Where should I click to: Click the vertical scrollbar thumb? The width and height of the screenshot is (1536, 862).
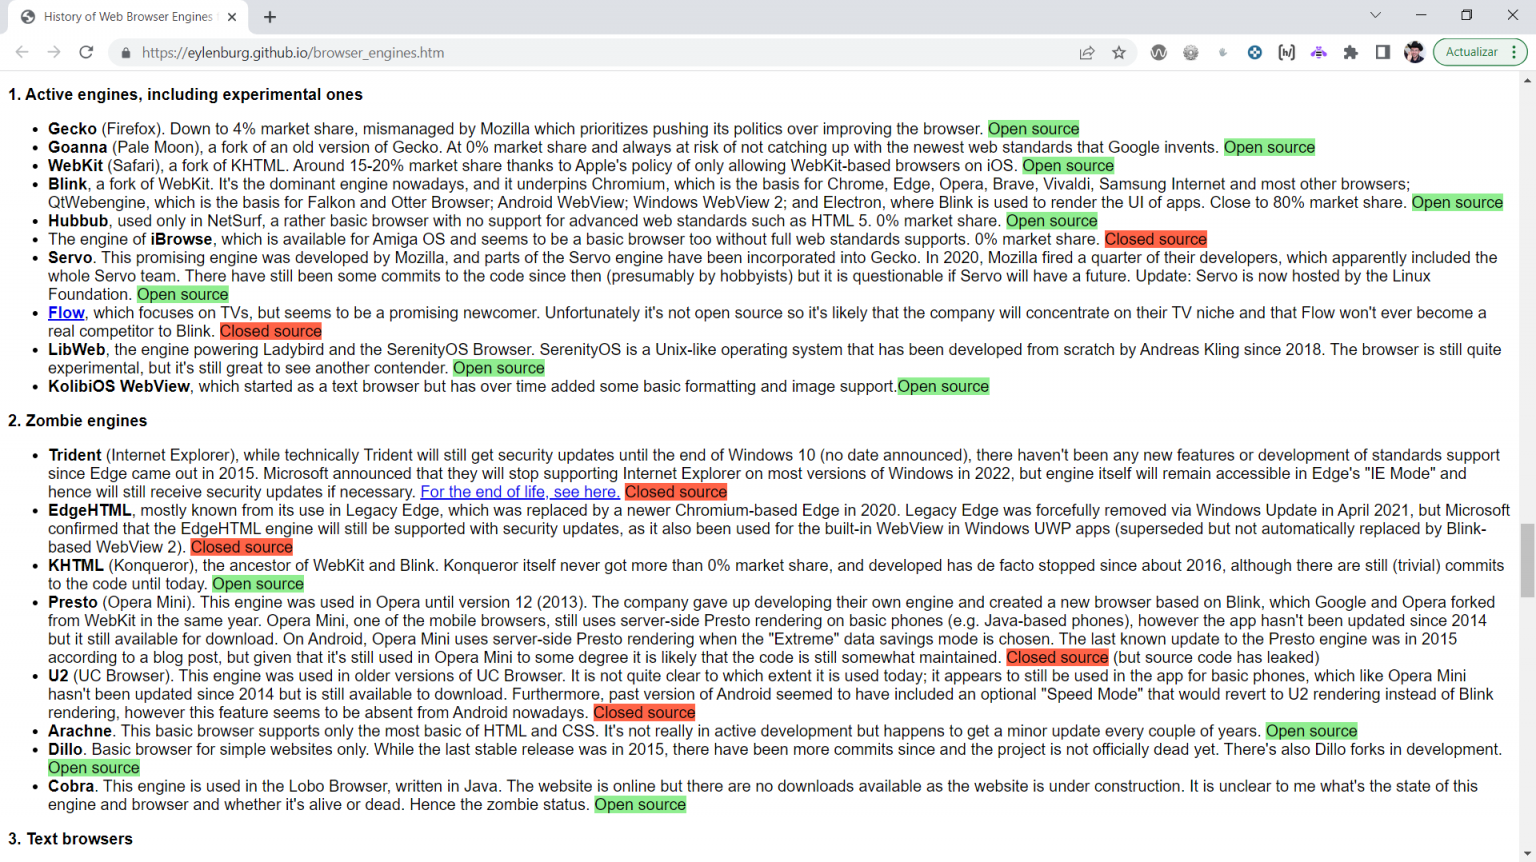[1527, 560]
